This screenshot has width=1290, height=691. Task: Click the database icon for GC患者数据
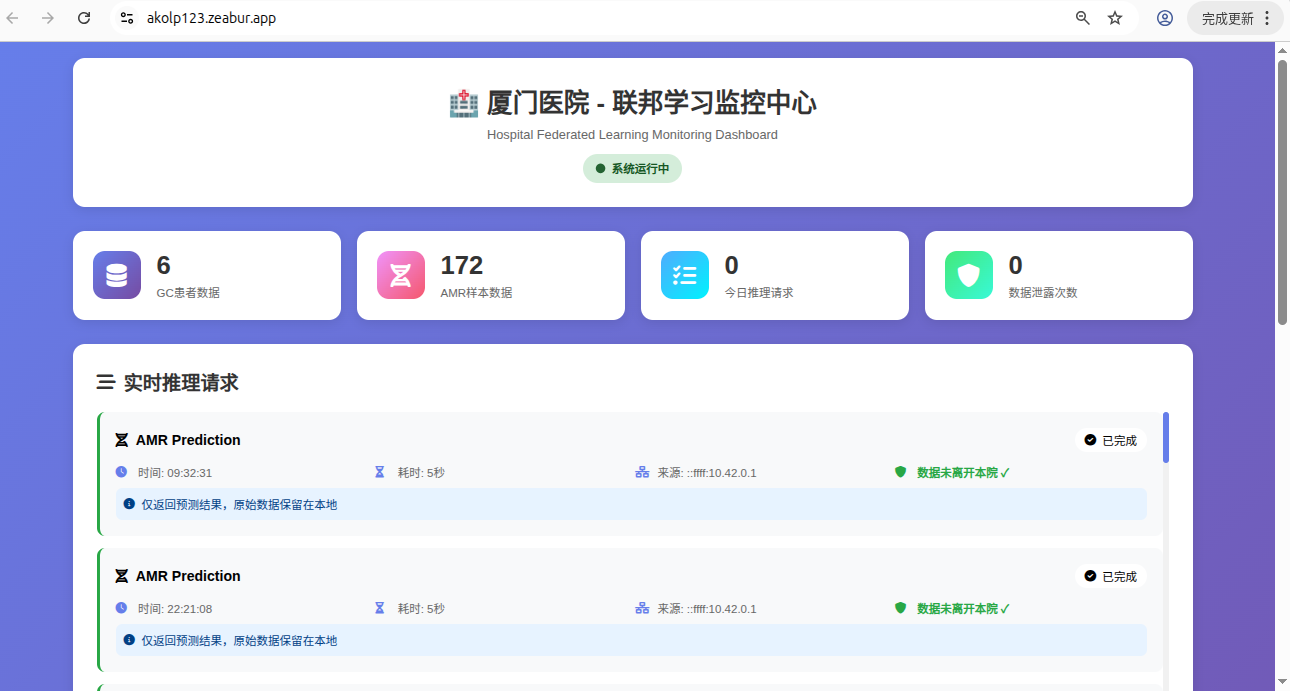pos(117,275)
